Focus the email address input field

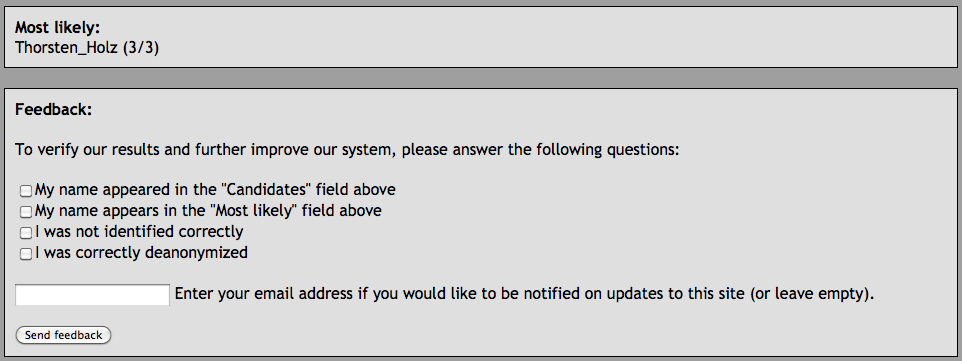tap(92, 295)
